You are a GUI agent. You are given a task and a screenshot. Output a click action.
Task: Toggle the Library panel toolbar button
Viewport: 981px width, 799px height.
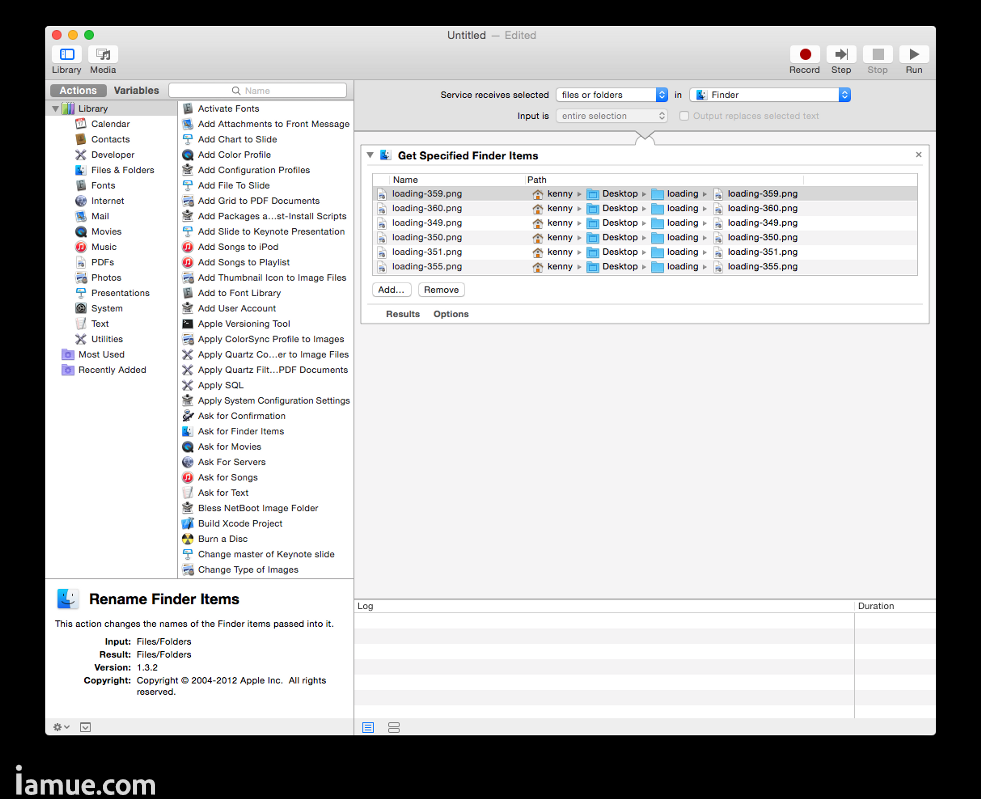click(x=67, y=54)
